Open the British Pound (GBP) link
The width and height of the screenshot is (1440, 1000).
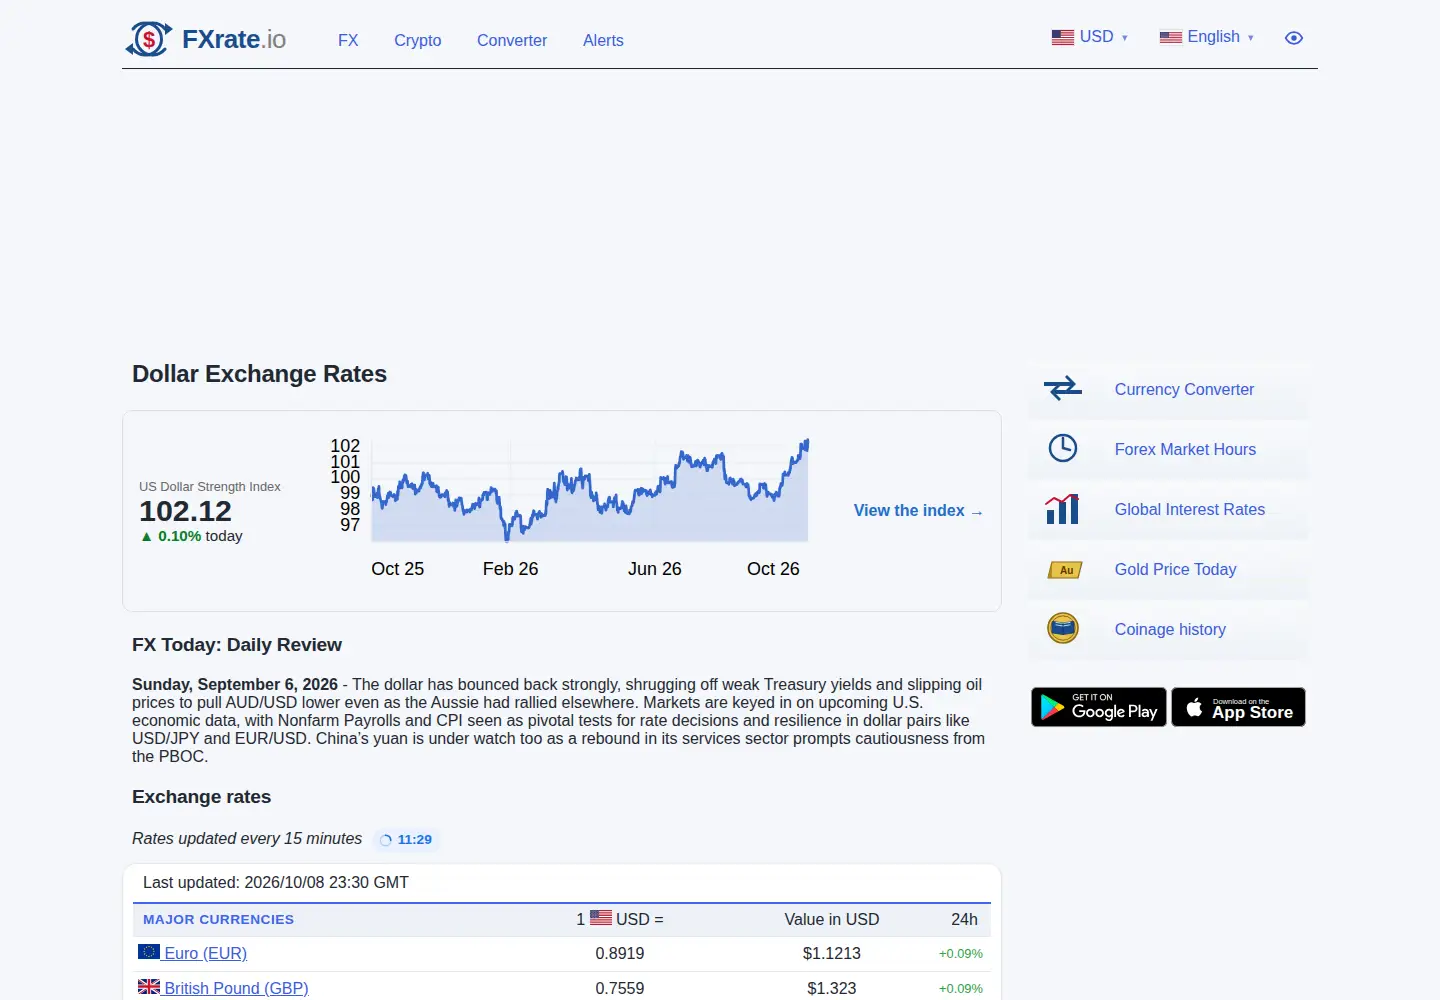(236, 988)
